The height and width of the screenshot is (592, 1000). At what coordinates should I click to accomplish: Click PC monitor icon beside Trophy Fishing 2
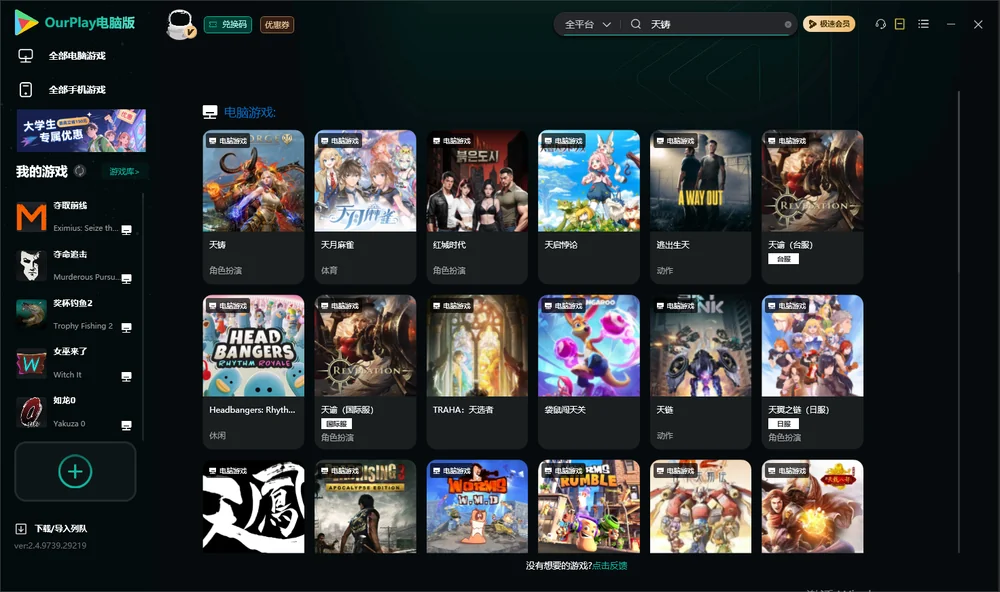[x=126, y=328]
